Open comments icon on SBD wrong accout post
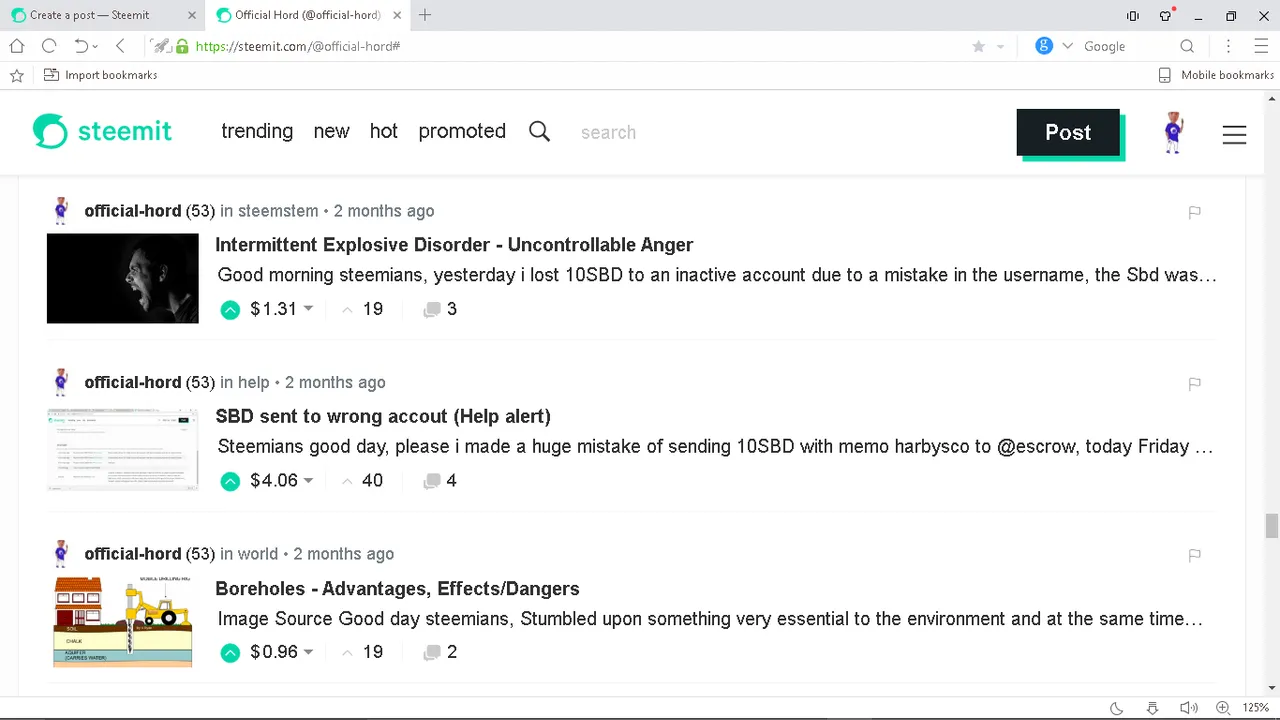Screen dimensions: 1280x720 pos(432,481)
